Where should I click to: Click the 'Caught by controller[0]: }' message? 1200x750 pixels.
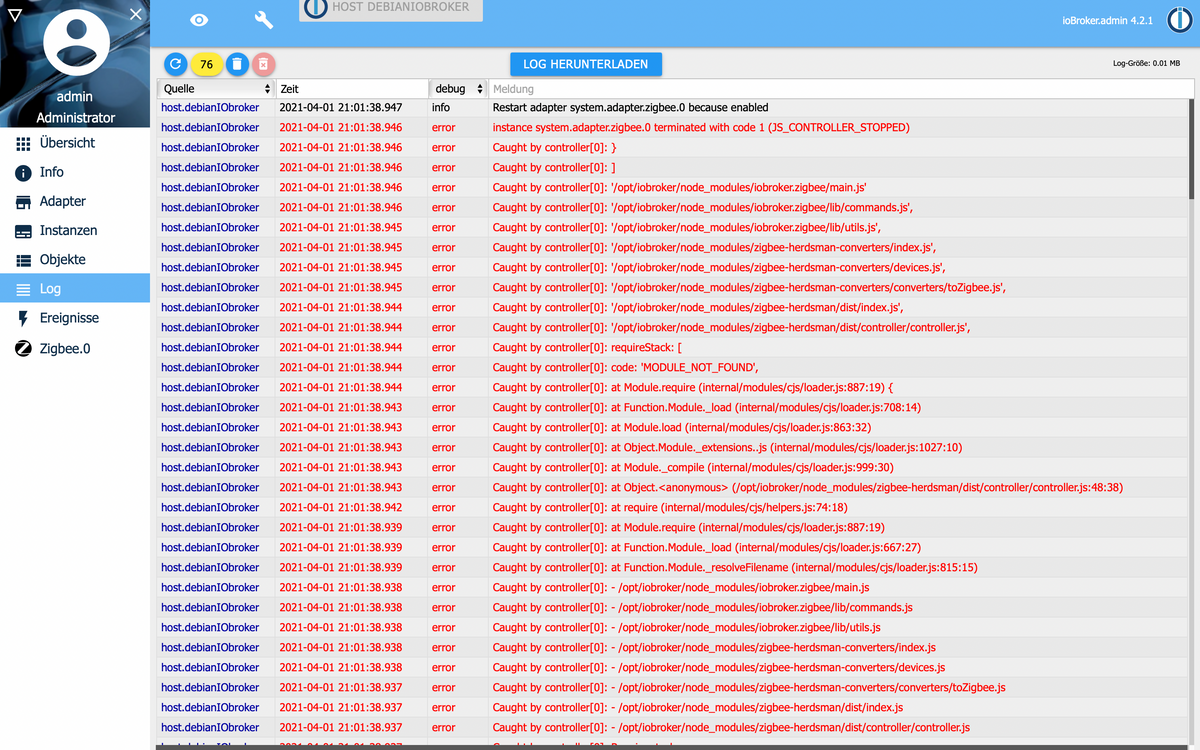click(x=554, y=147)
